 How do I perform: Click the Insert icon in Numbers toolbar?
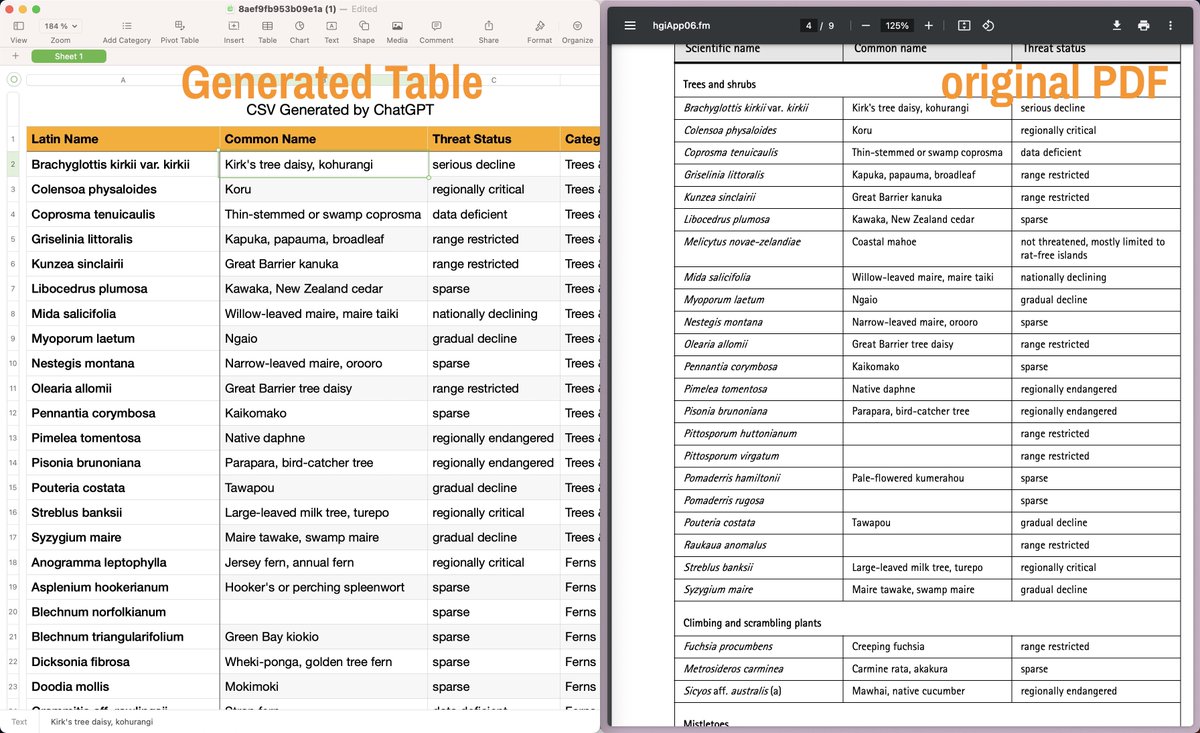[233, 26]
